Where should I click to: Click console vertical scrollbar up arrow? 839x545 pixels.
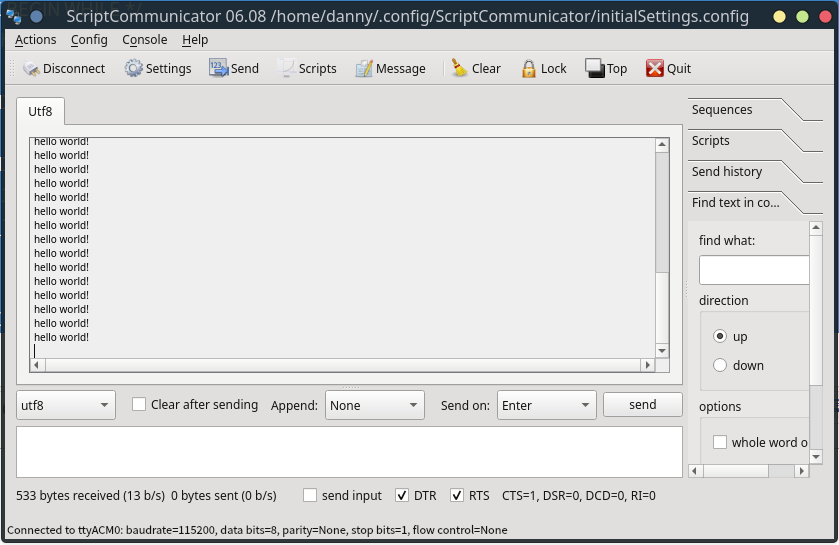click(662, 144)
